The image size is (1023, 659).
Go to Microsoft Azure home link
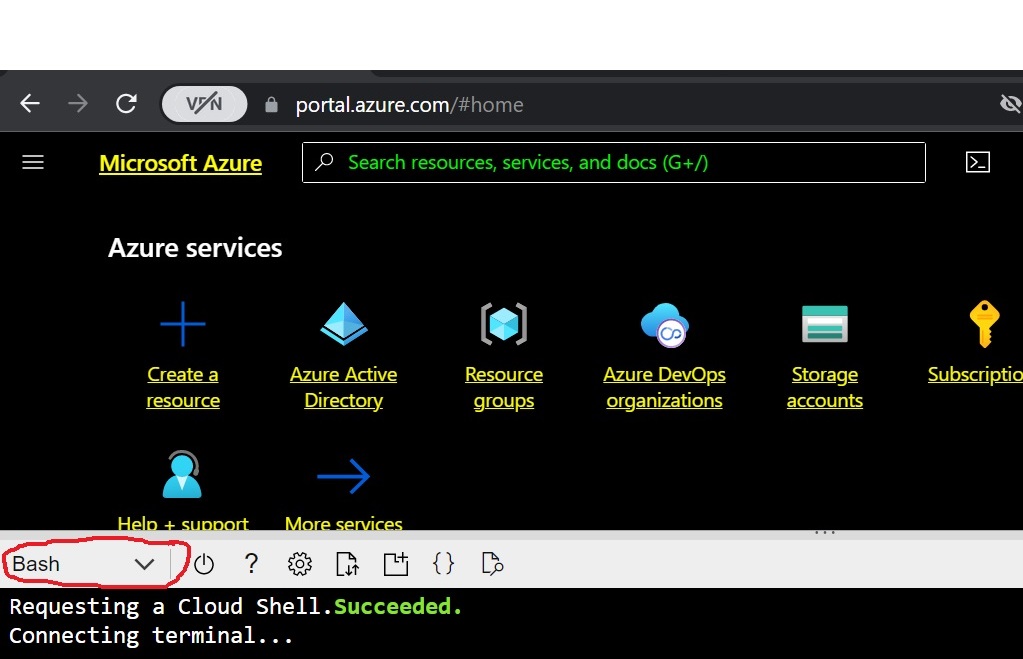pyautogui.click(x=181, y=162)
